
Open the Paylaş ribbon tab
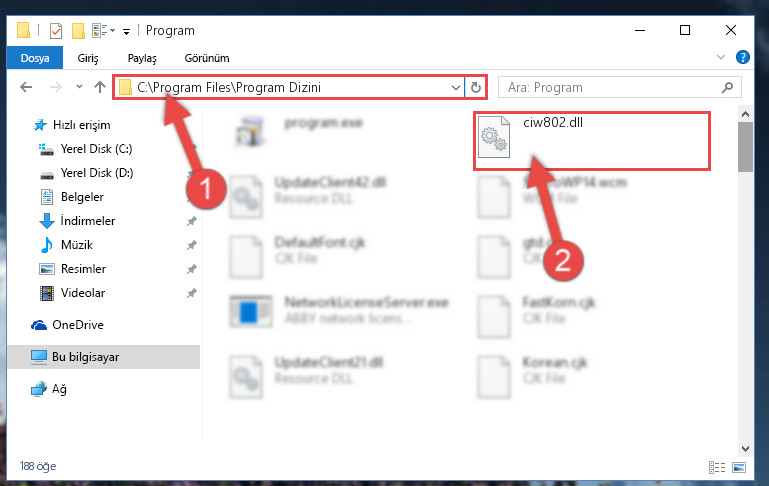point(142,58)
